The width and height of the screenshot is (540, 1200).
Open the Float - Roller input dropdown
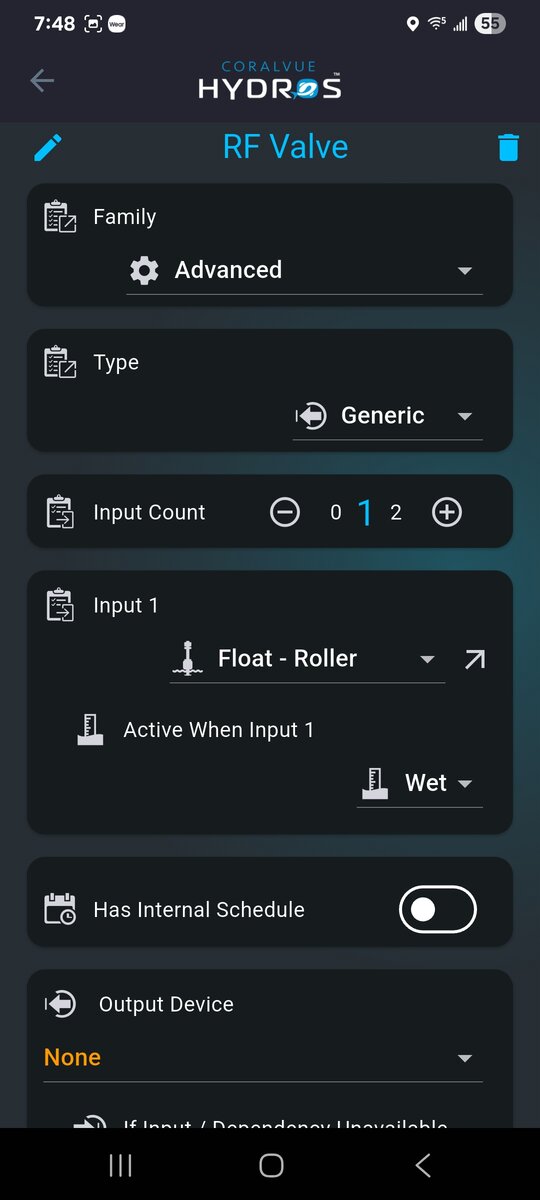click(307, 659)
